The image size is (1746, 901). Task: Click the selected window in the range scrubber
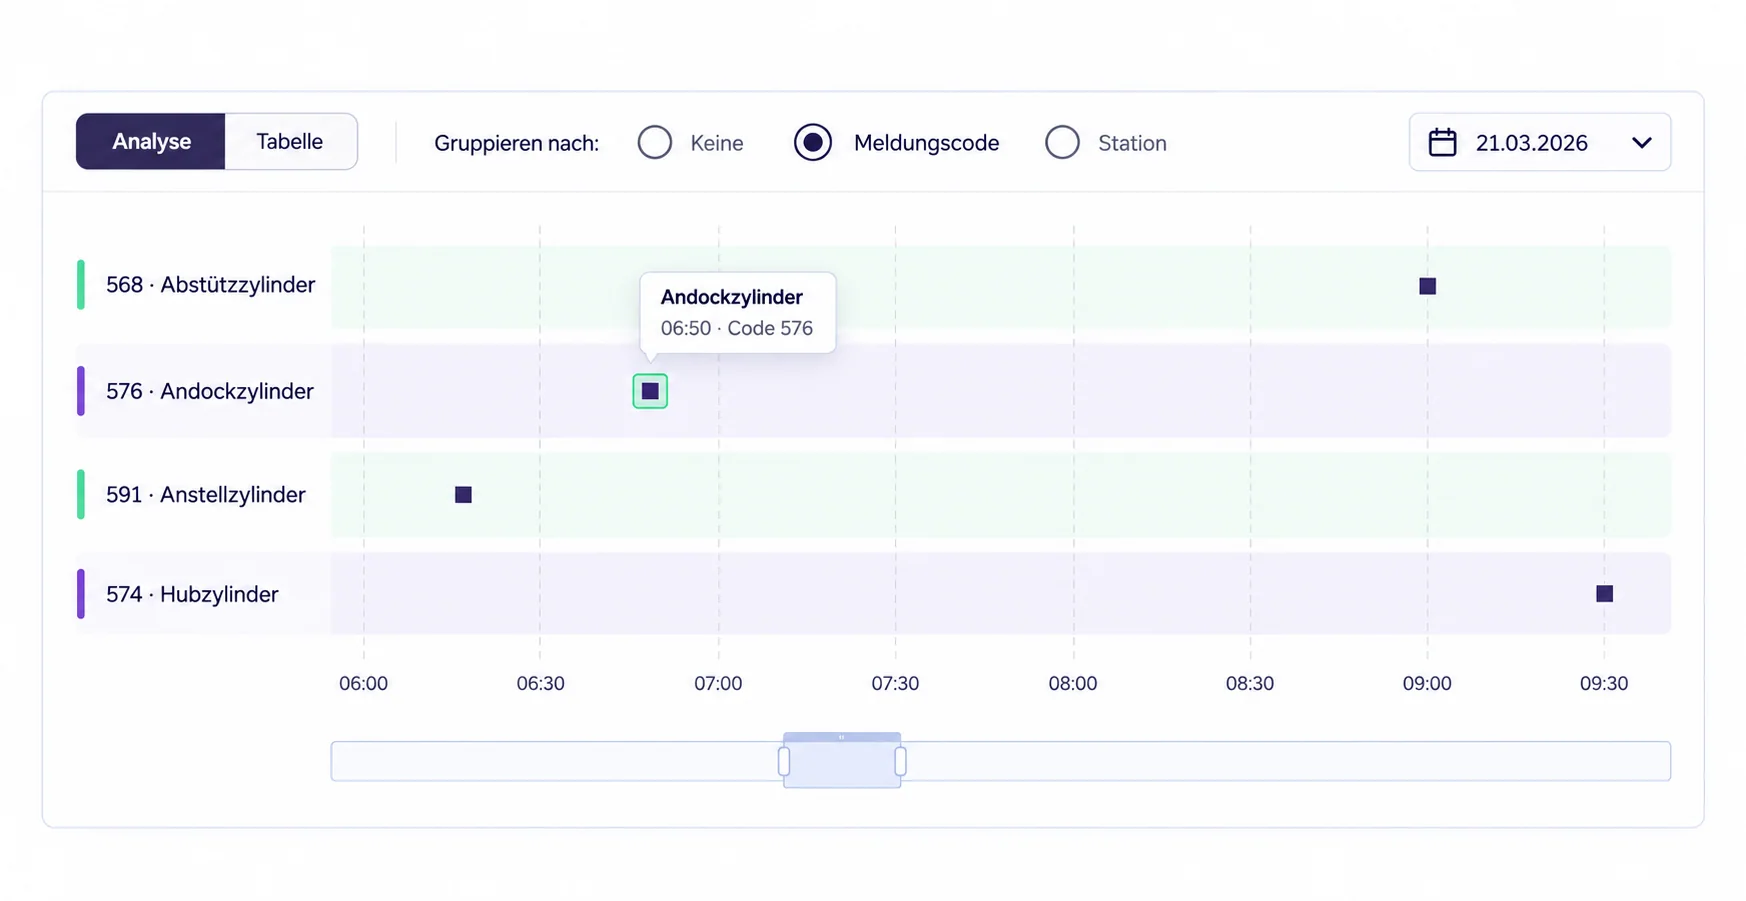point(842,761)
